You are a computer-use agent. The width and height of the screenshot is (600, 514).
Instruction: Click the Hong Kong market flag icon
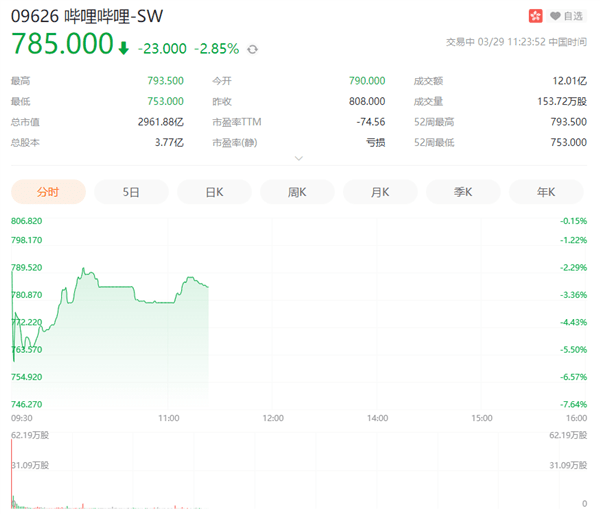(x=535, y=16)
